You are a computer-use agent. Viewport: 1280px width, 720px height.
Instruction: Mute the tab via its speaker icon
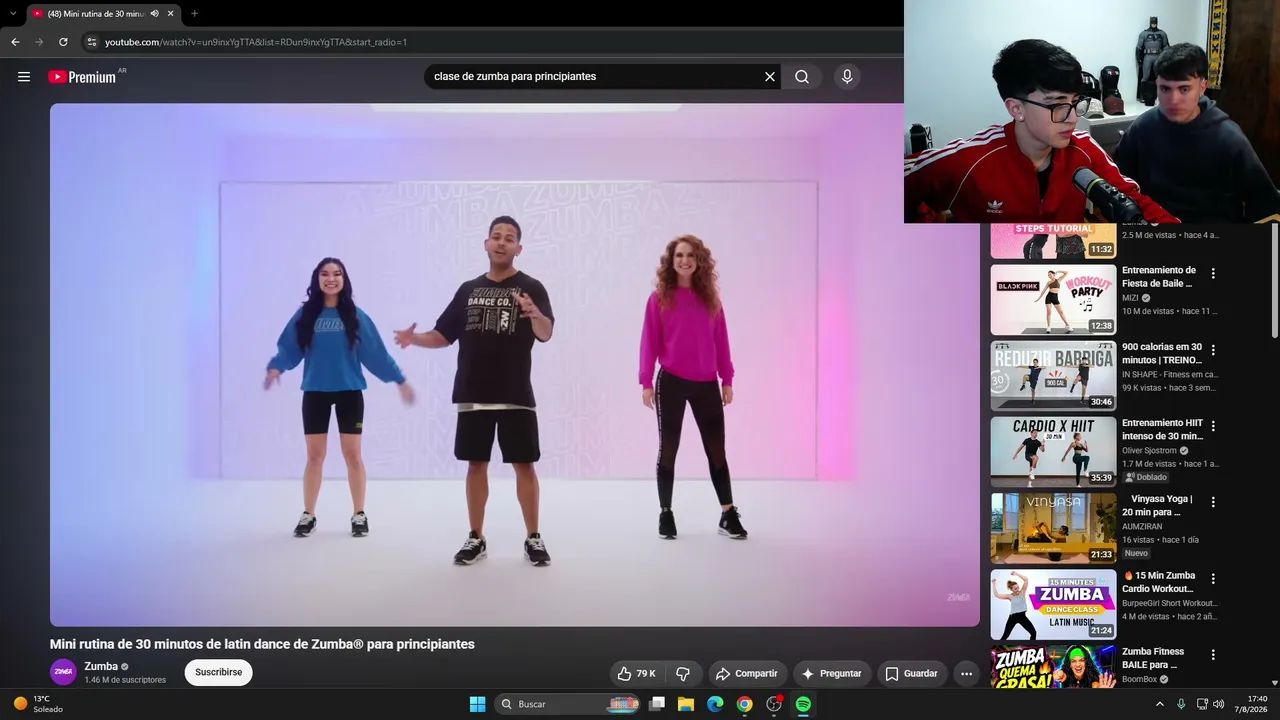[x=155, y=14]
